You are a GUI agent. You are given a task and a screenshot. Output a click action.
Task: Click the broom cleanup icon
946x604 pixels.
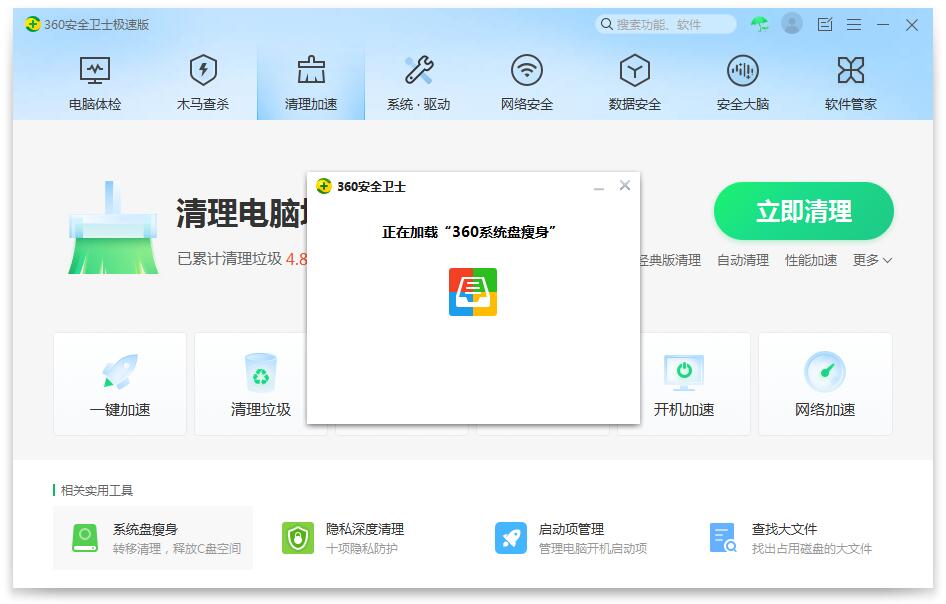click(113, 227)
